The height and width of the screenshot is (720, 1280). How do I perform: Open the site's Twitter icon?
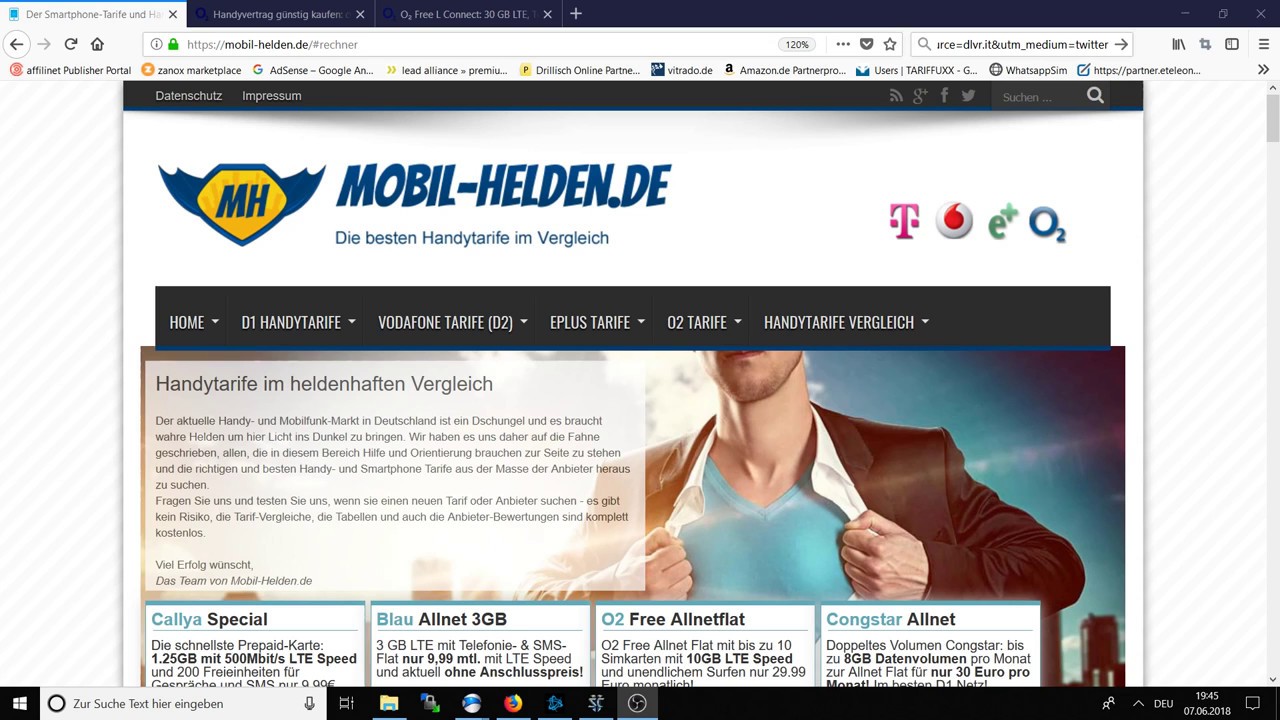tap(968, 95)
